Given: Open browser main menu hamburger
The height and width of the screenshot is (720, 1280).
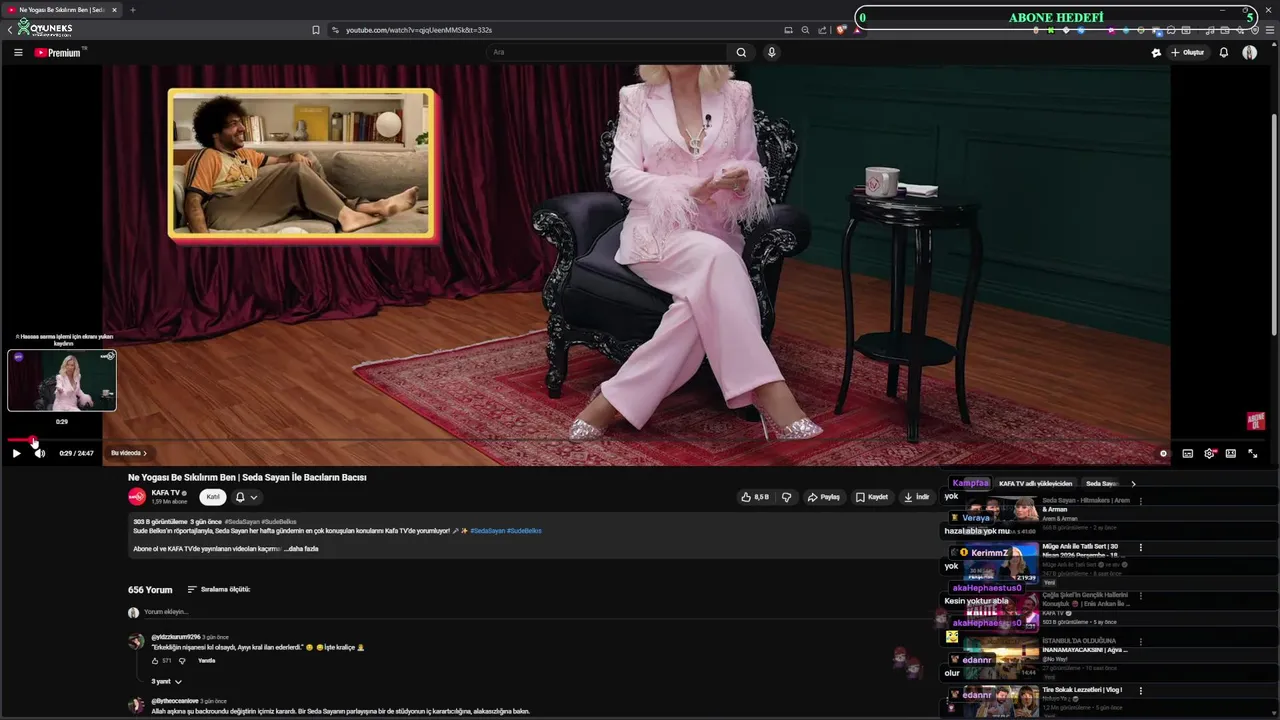Looking at the screenshot, I should point(1271,30).
